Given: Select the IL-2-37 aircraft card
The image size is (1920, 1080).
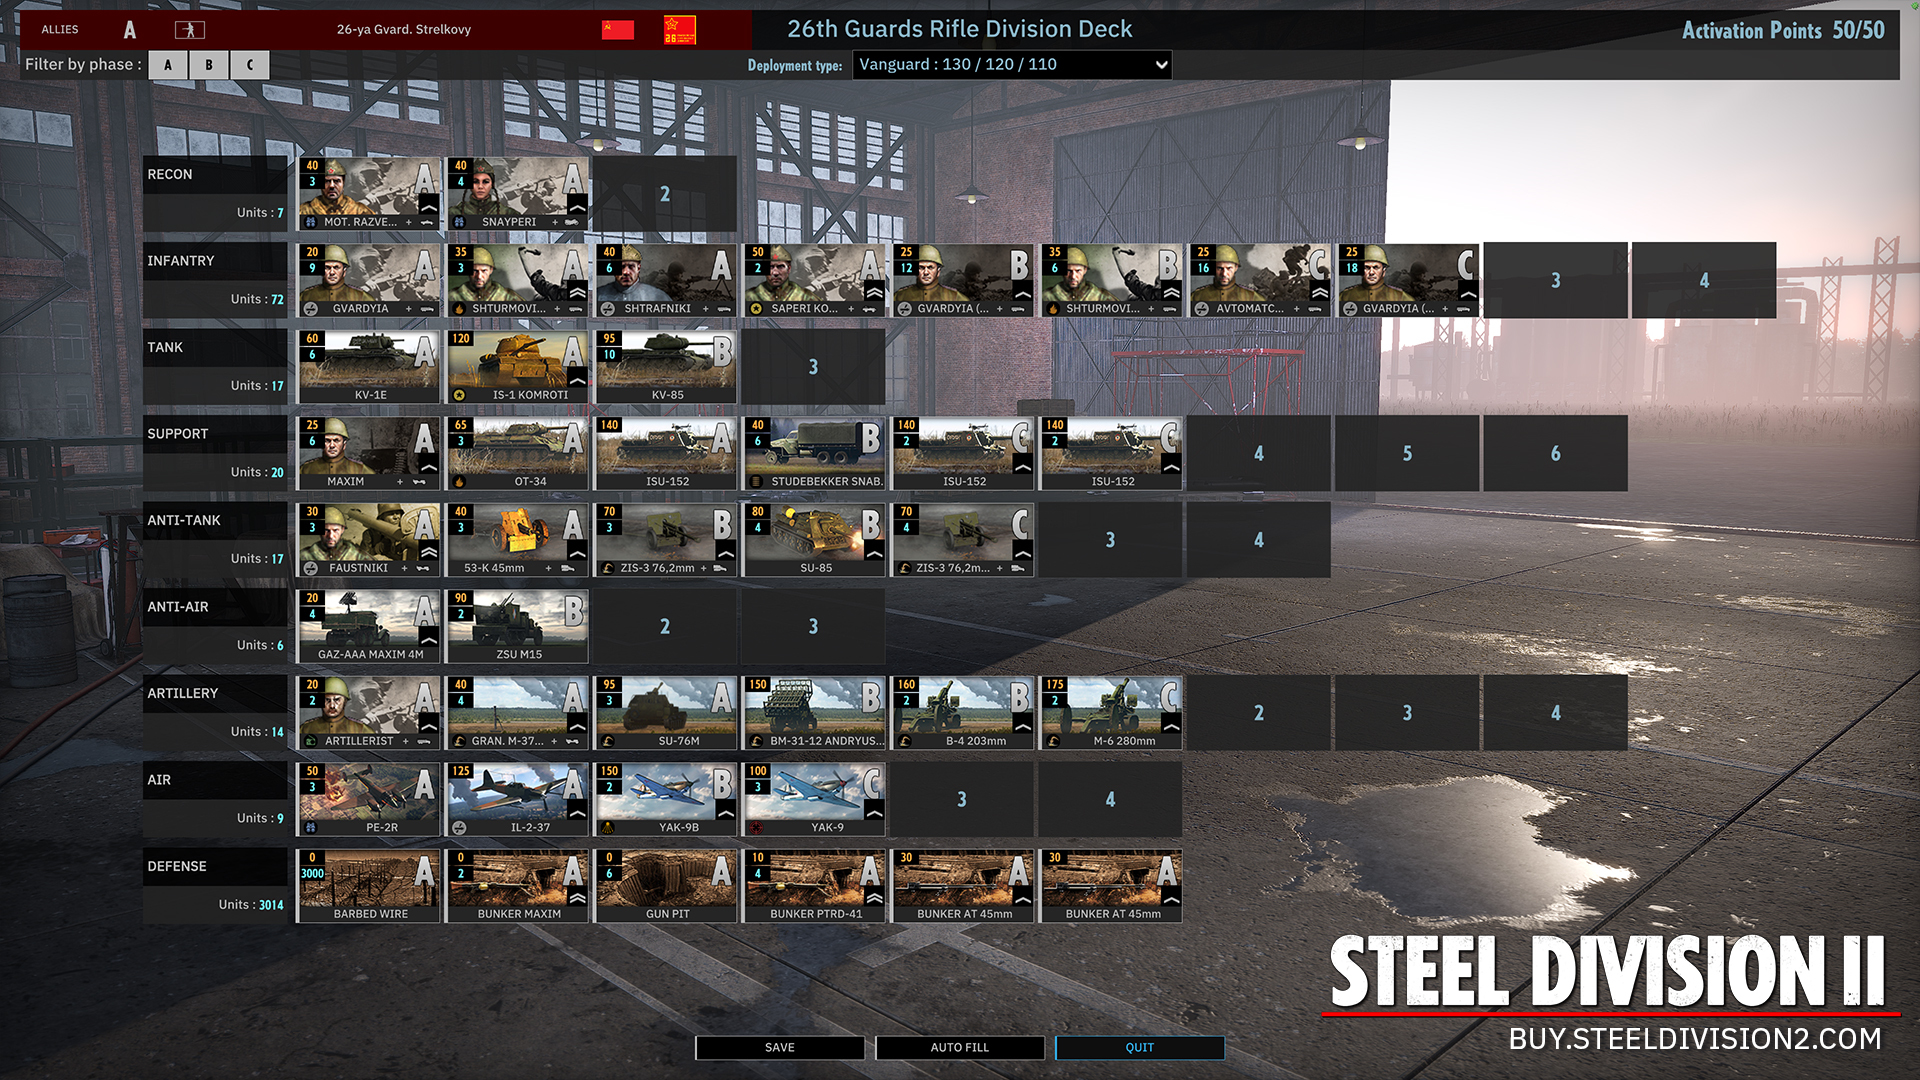Looking at the screenshot, I should click(517, 799).
